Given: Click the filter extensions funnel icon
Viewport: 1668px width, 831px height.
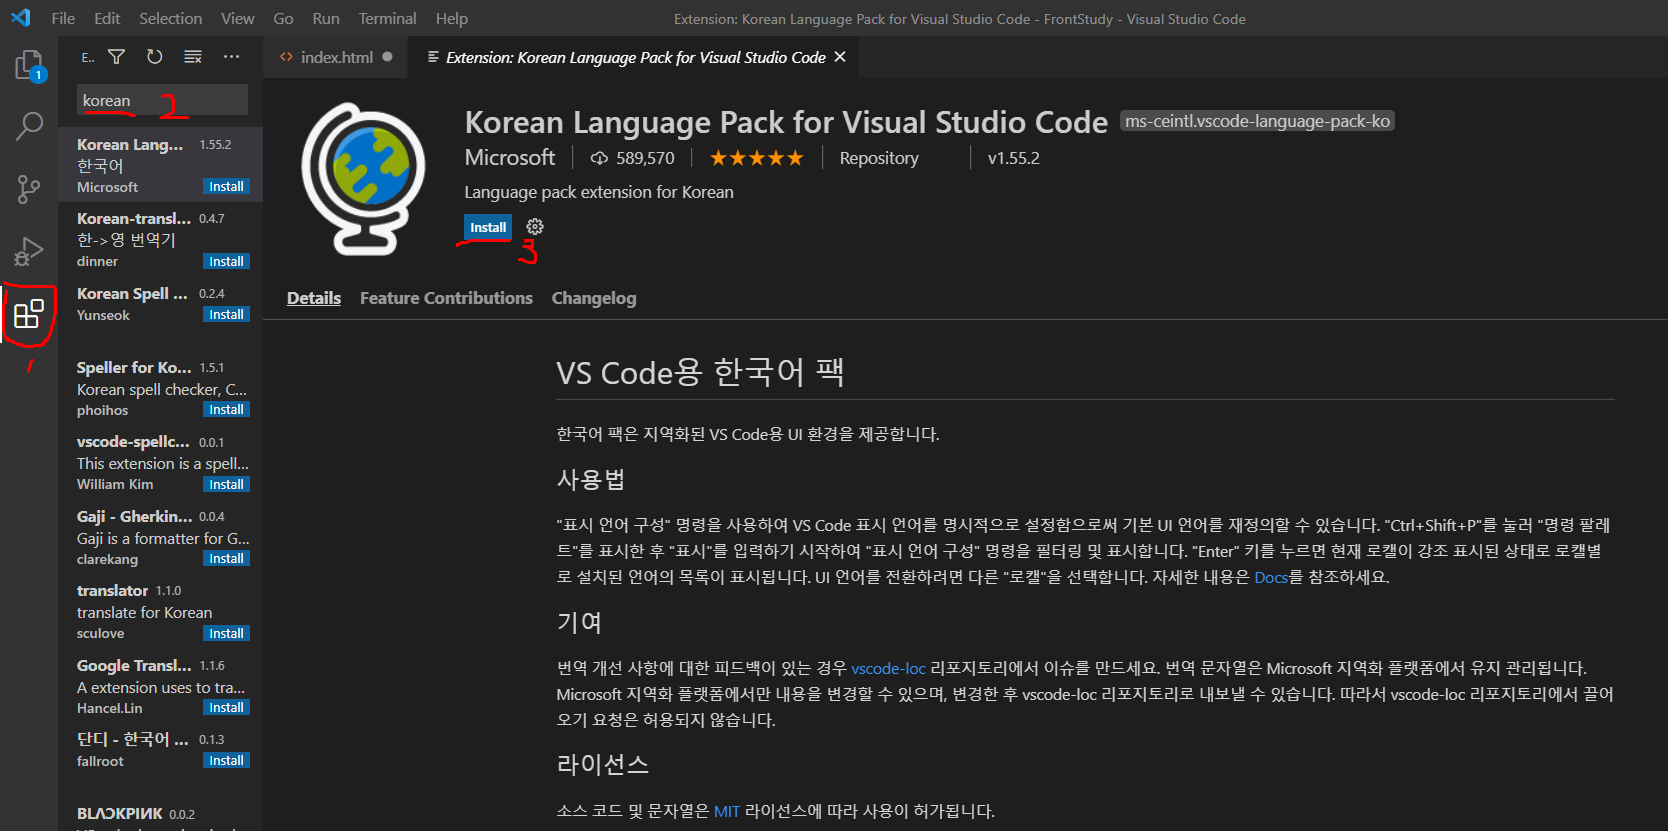Looking at the screenshot, I should 117,57.
